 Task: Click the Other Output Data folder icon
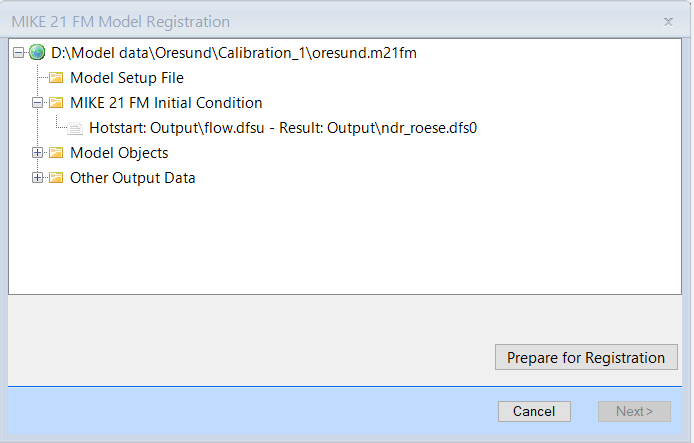click(56, 177)
